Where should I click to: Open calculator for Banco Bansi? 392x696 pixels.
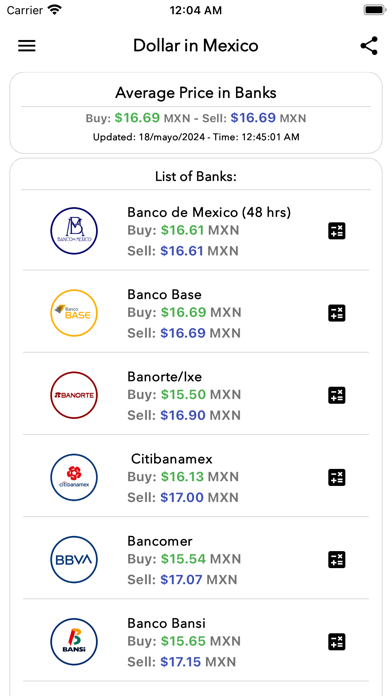click(337, 642)
